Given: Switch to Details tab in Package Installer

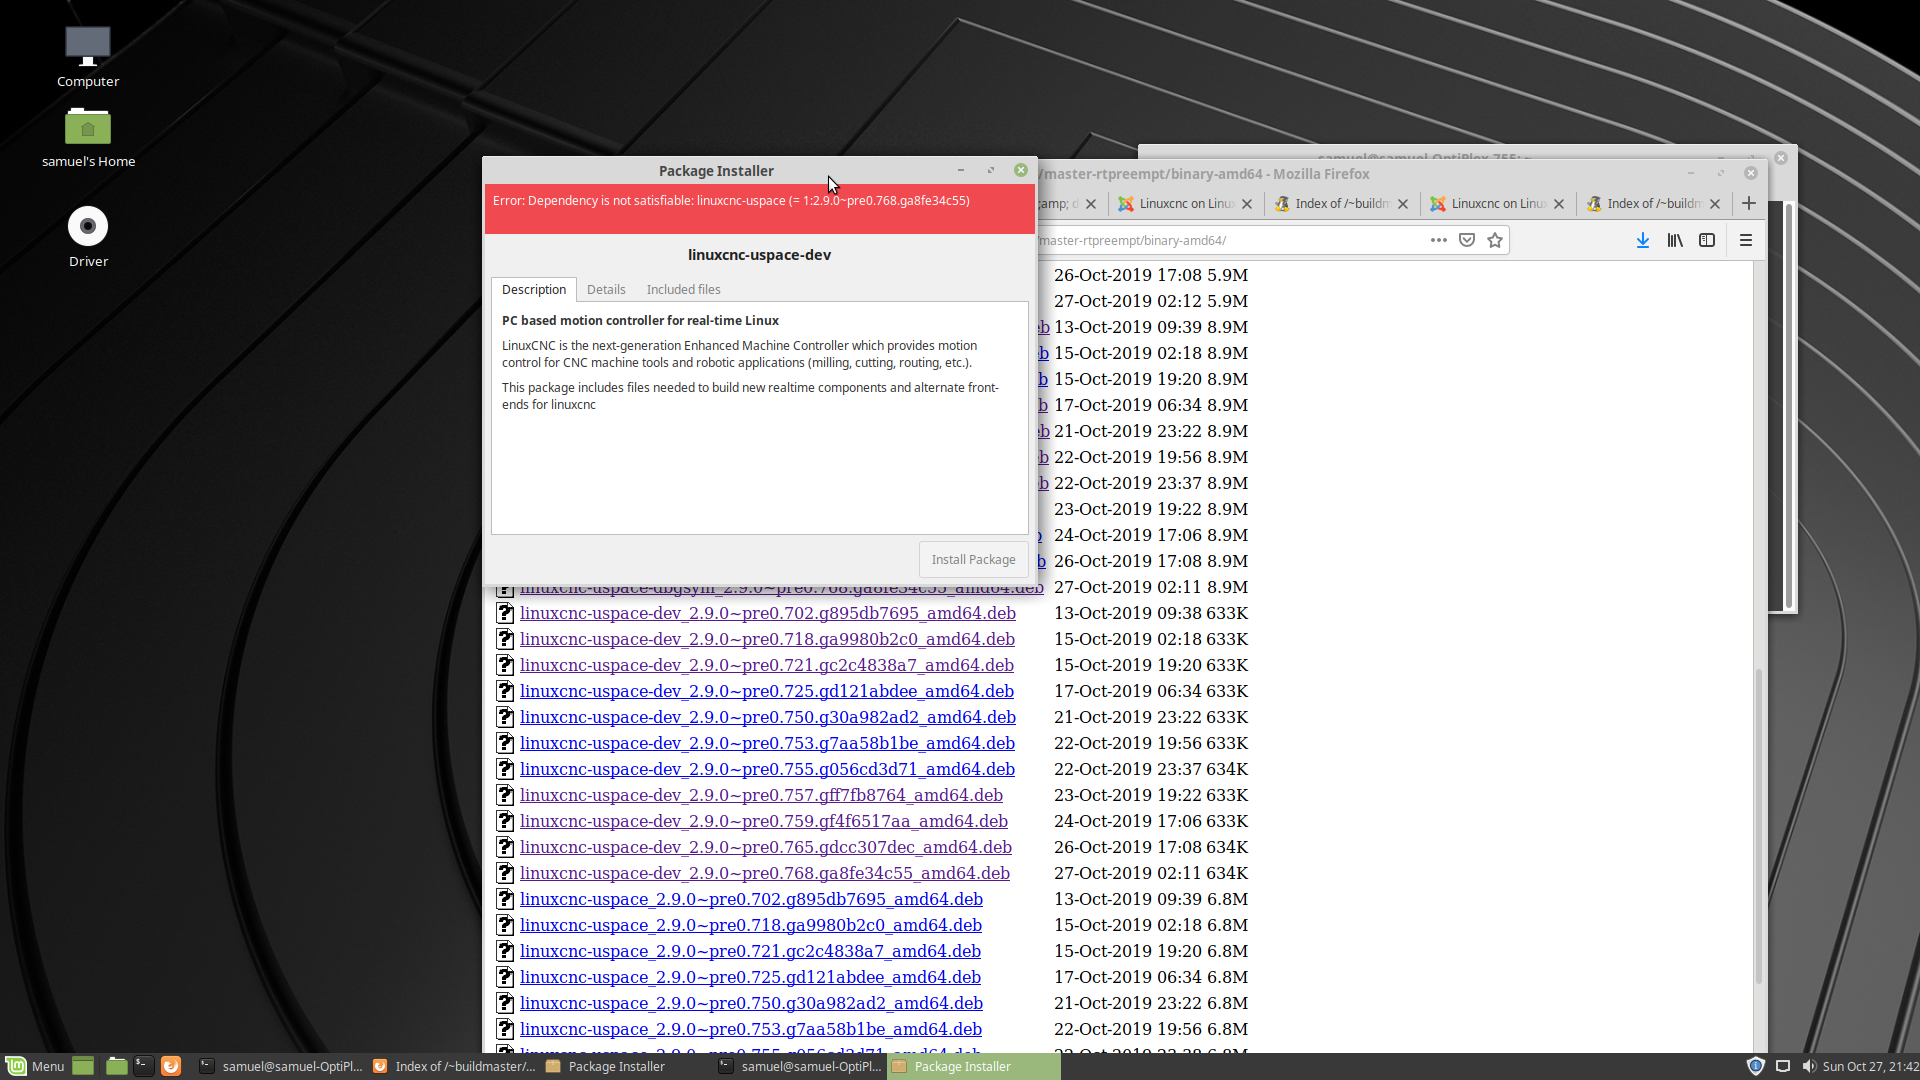Looking at the screenshot, I should pos(606,289).
